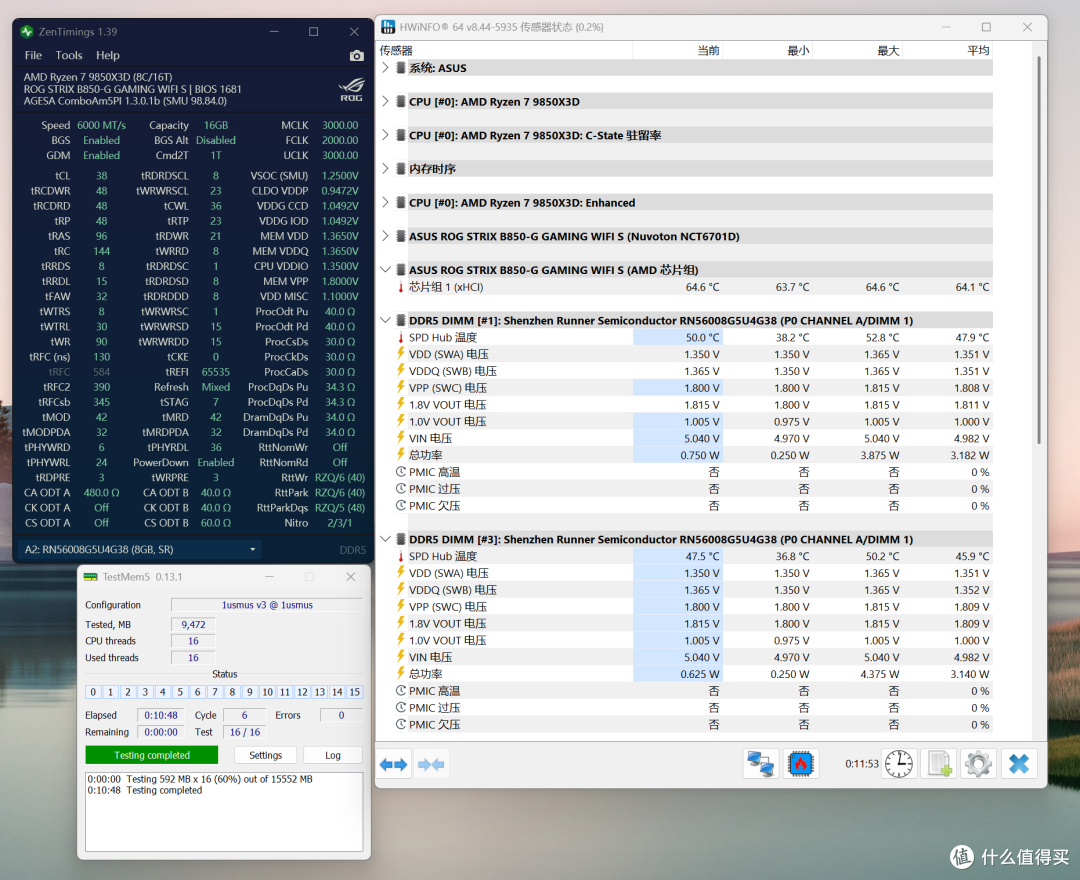1080x880 pixels.
Task: Click the TestMem5 title bar icon
Action: [x=90, y=577]
